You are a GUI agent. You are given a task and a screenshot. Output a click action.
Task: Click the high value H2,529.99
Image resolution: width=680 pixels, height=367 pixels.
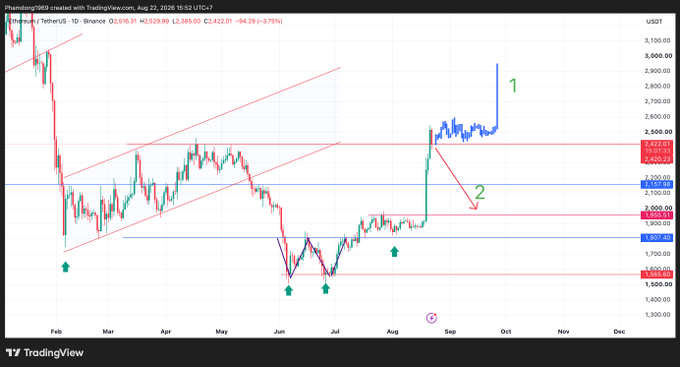[154, 21]
